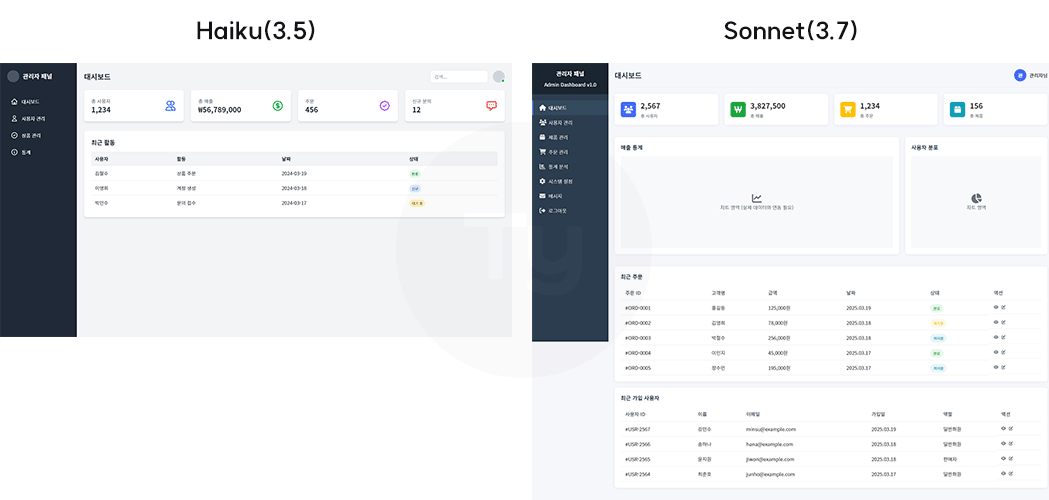This screenshot has width=1049, height=500.
Task: Edit user #USR-2567 with pencil icon
Action: 1011,428
